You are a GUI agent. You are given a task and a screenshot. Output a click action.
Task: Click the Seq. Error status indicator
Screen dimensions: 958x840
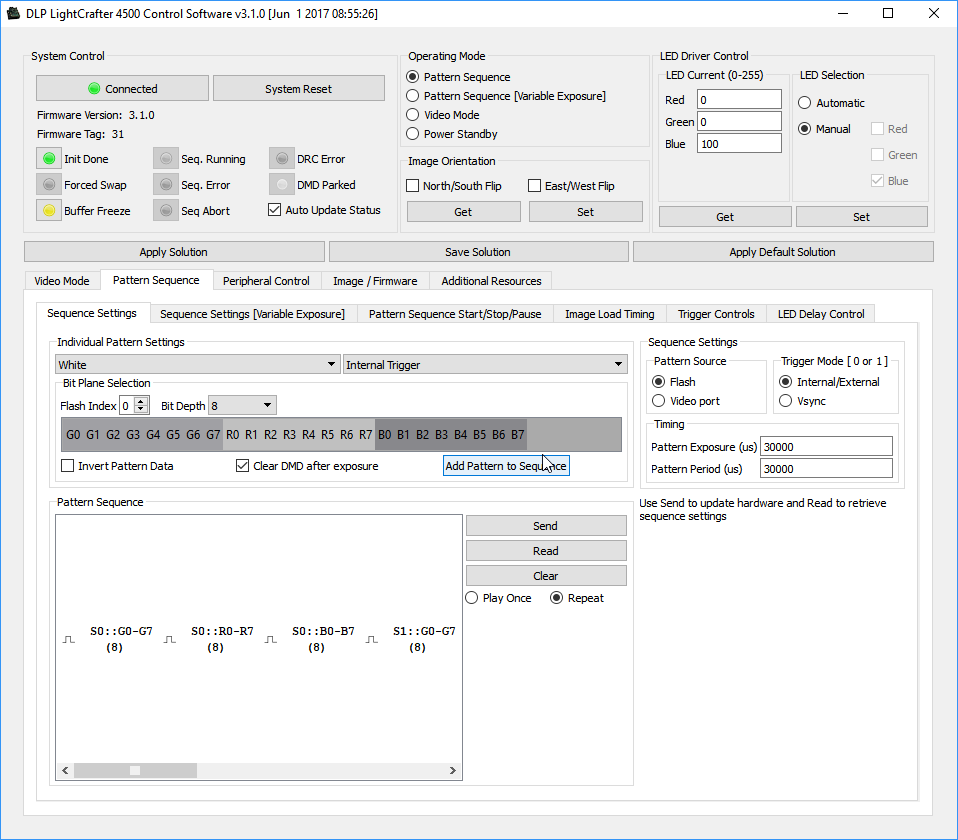(166, 184)
